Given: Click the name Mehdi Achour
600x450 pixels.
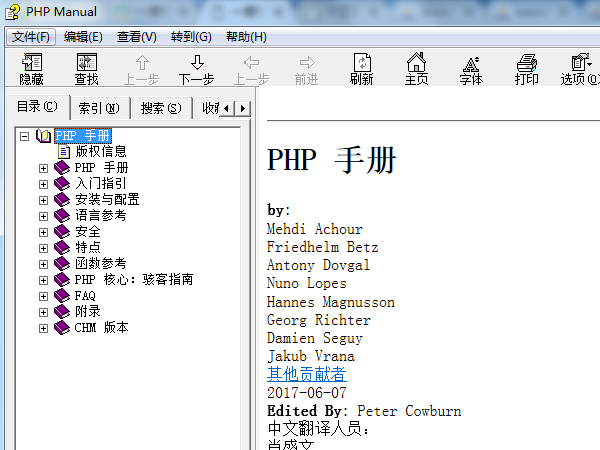Looking at the screenshot, I should click(x=315, y=229).
